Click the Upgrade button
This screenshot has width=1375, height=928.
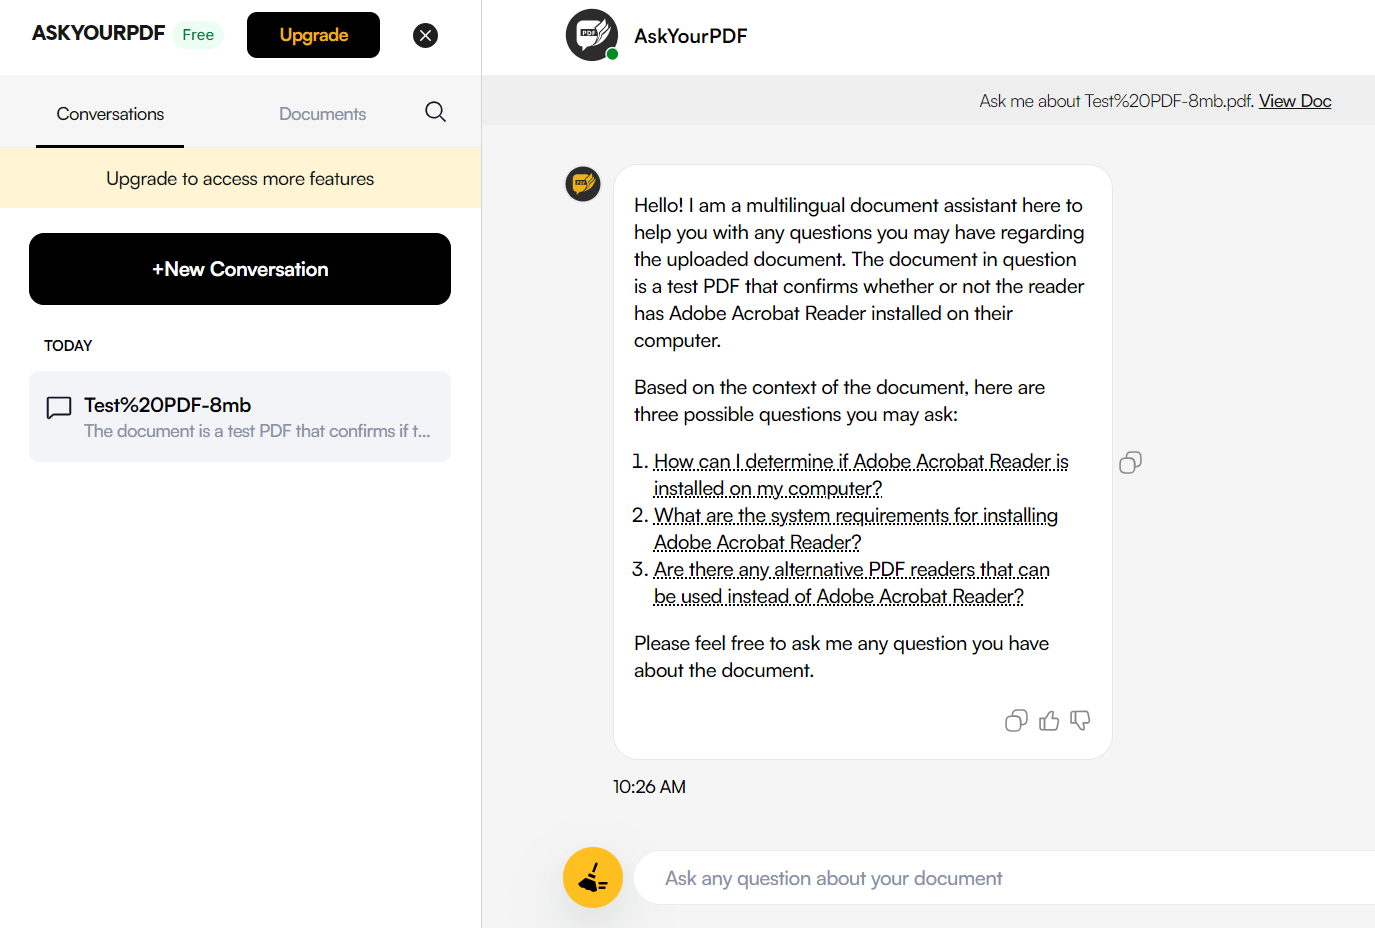(313, 35)
